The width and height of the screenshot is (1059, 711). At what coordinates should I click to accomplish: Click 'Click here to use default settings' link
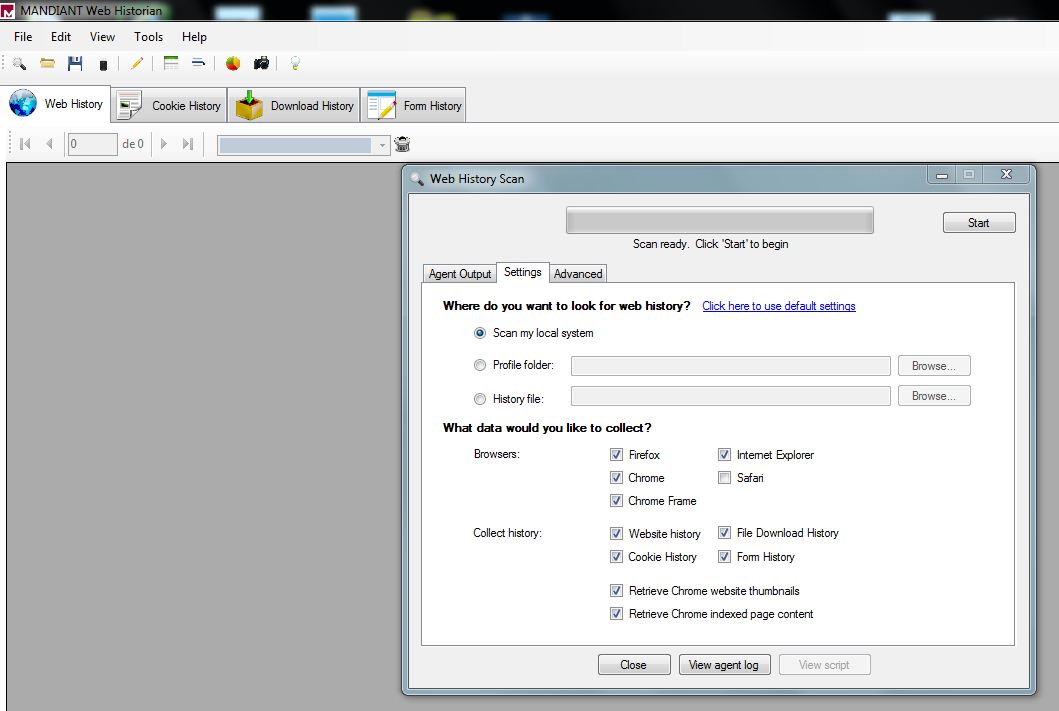[x=779, y=306]
